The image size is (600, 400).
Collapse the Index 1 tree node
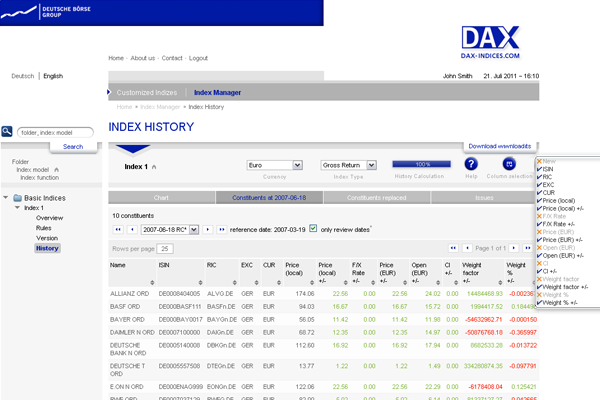17,207
